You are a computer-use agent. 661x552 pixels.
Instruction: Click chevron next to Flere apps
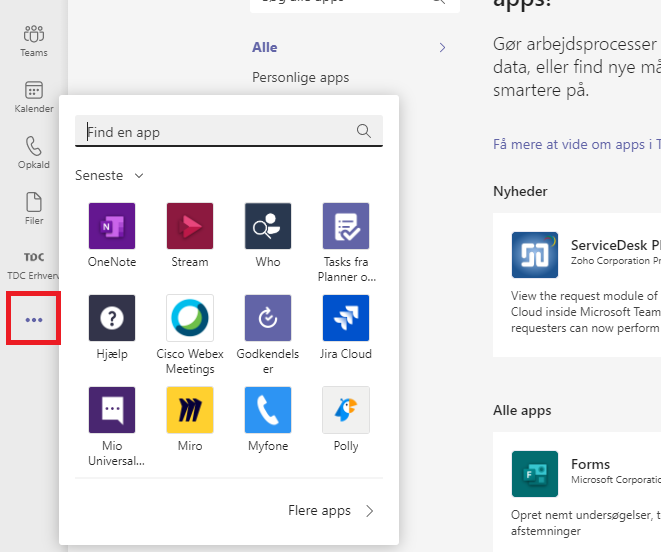click(x=369, y=511)
